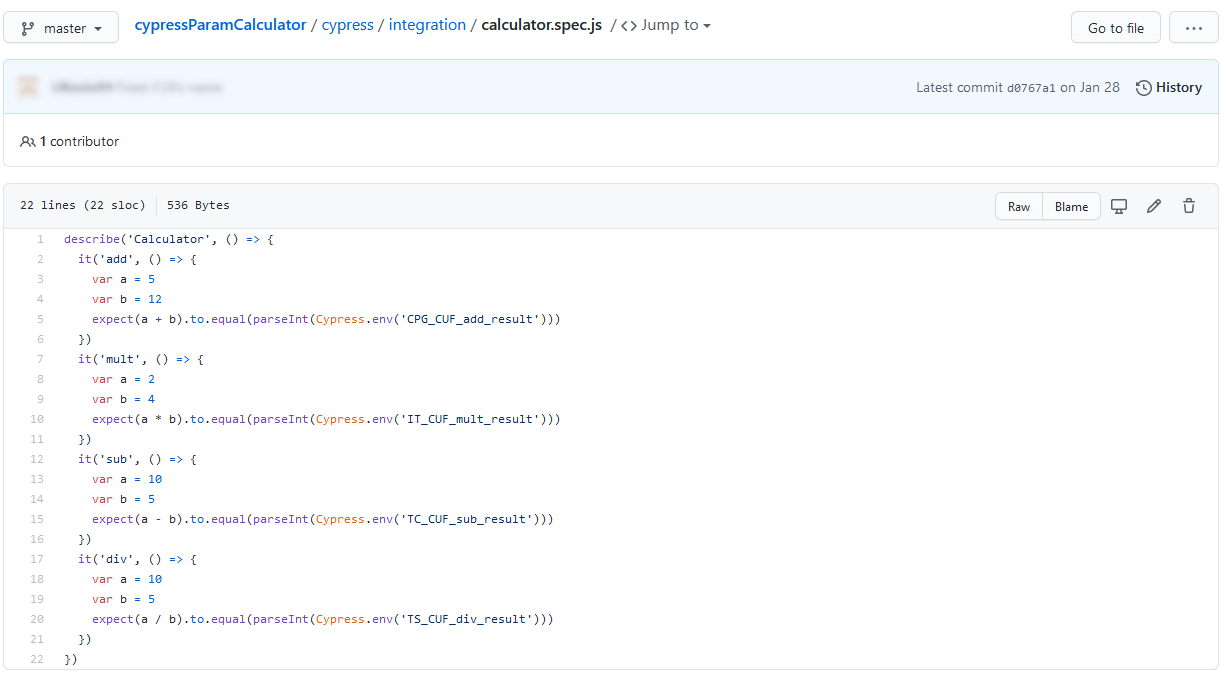1226x677 pixels.
Task: Expand the Jump to dropdown
Action: coord(666,25)
